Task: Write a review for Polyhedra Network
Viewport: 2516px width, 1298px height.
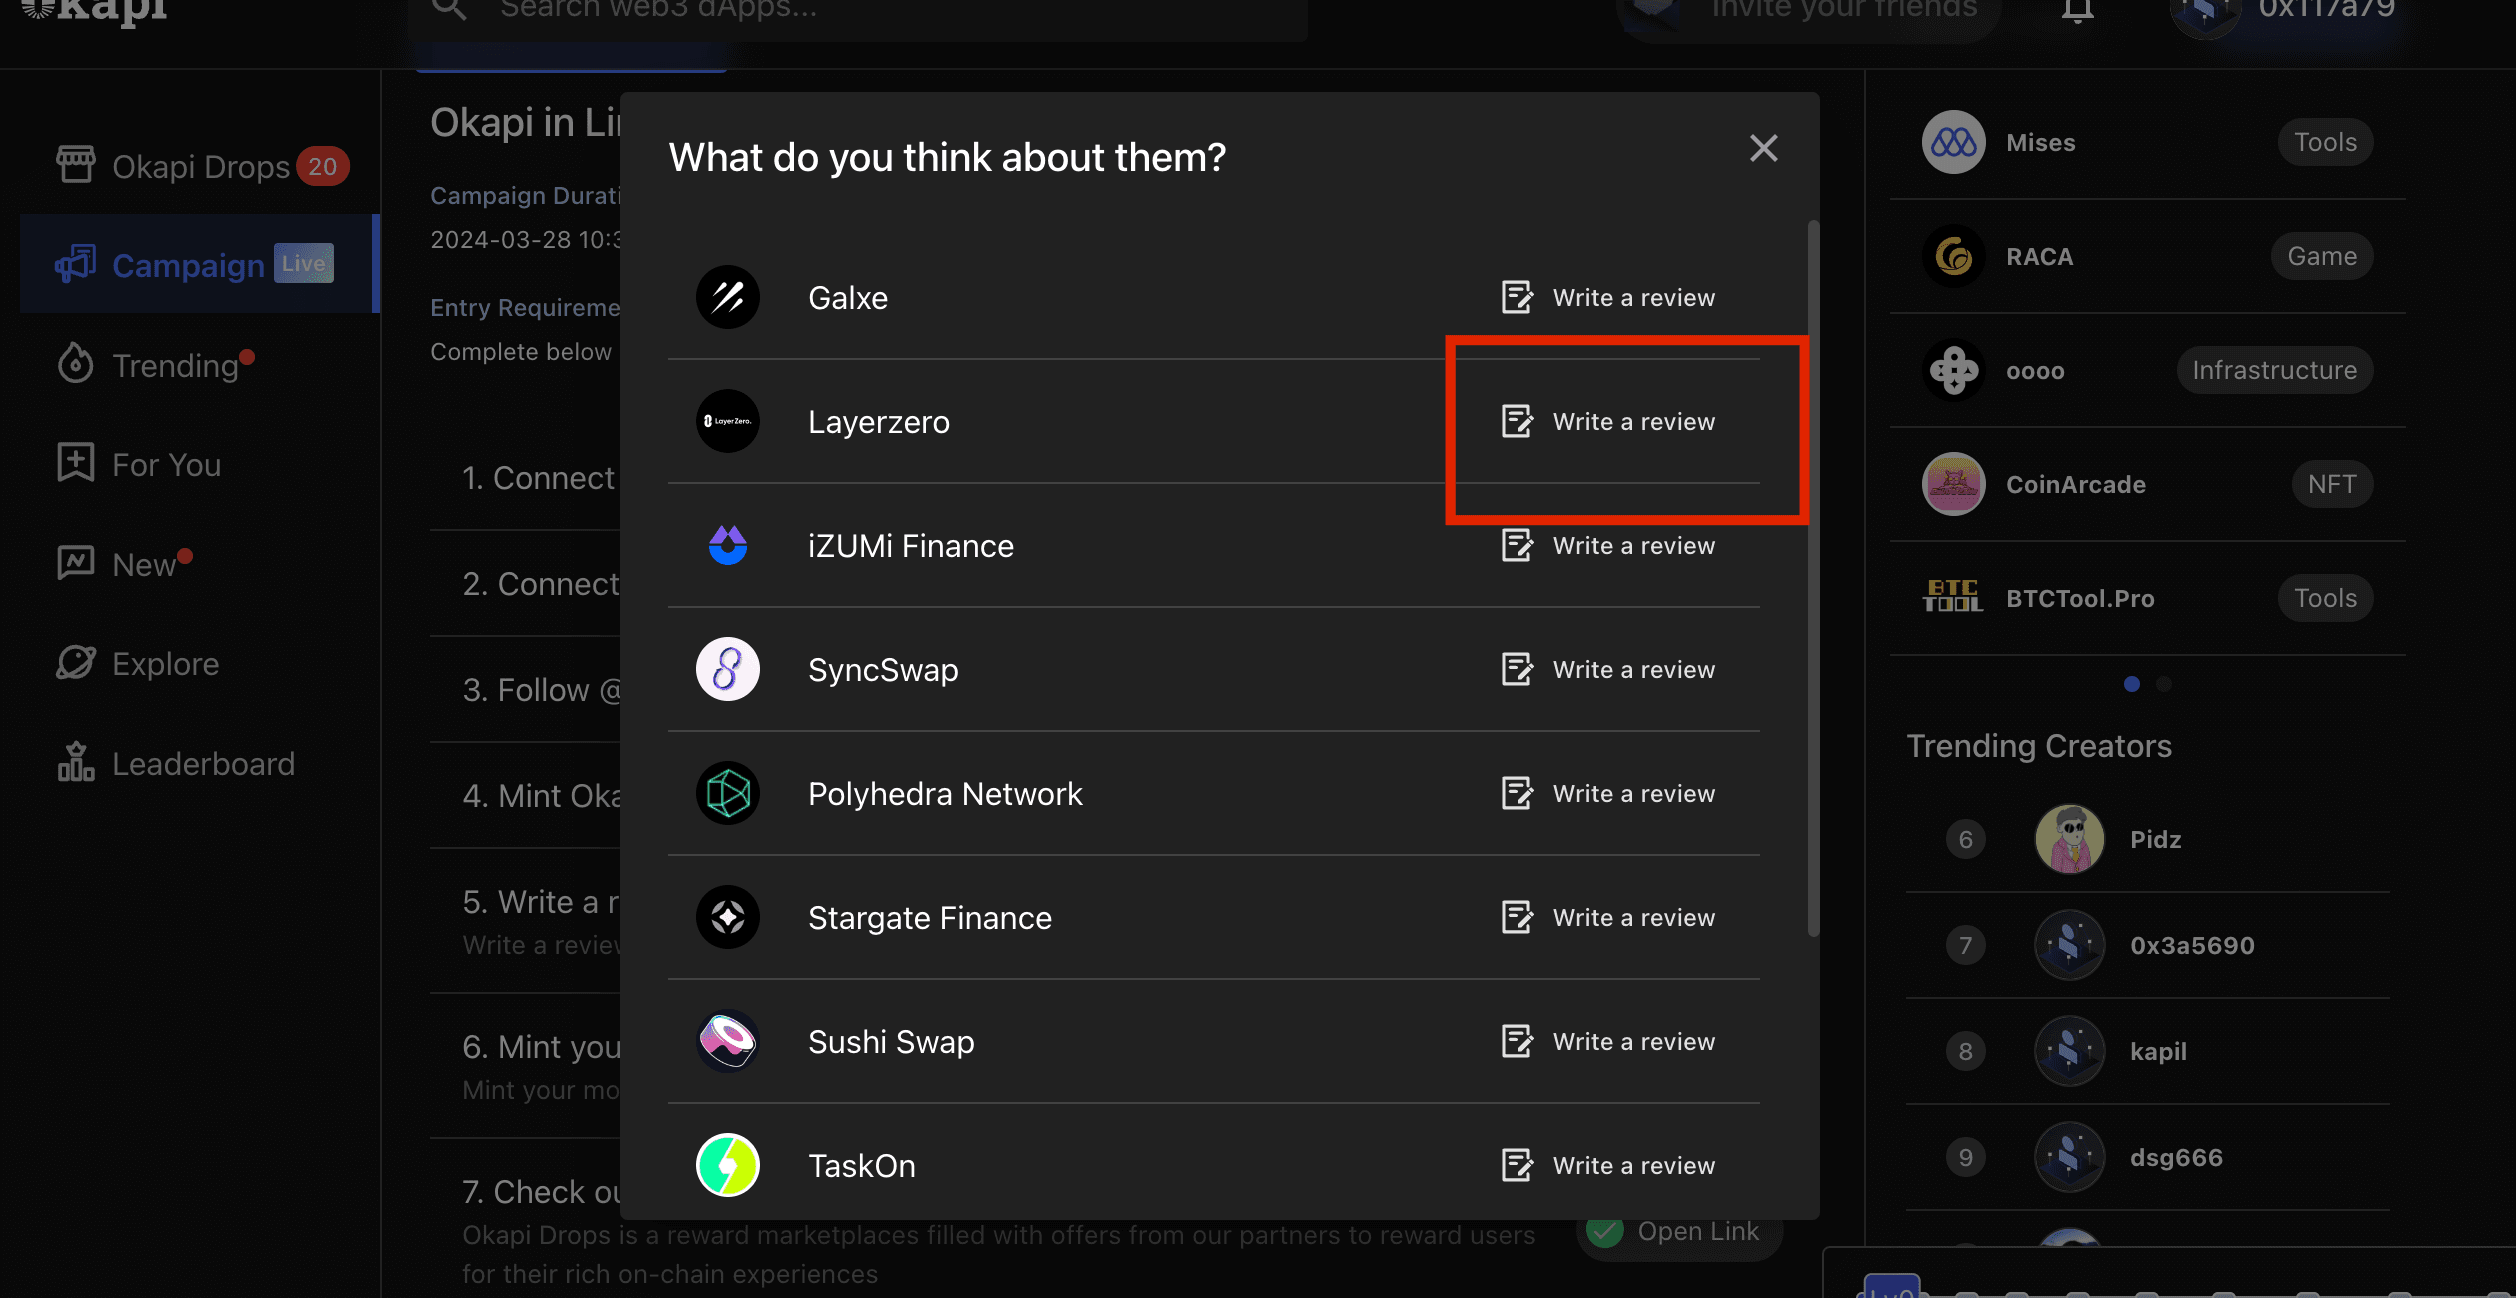Action: click(x=1608, y=793)
